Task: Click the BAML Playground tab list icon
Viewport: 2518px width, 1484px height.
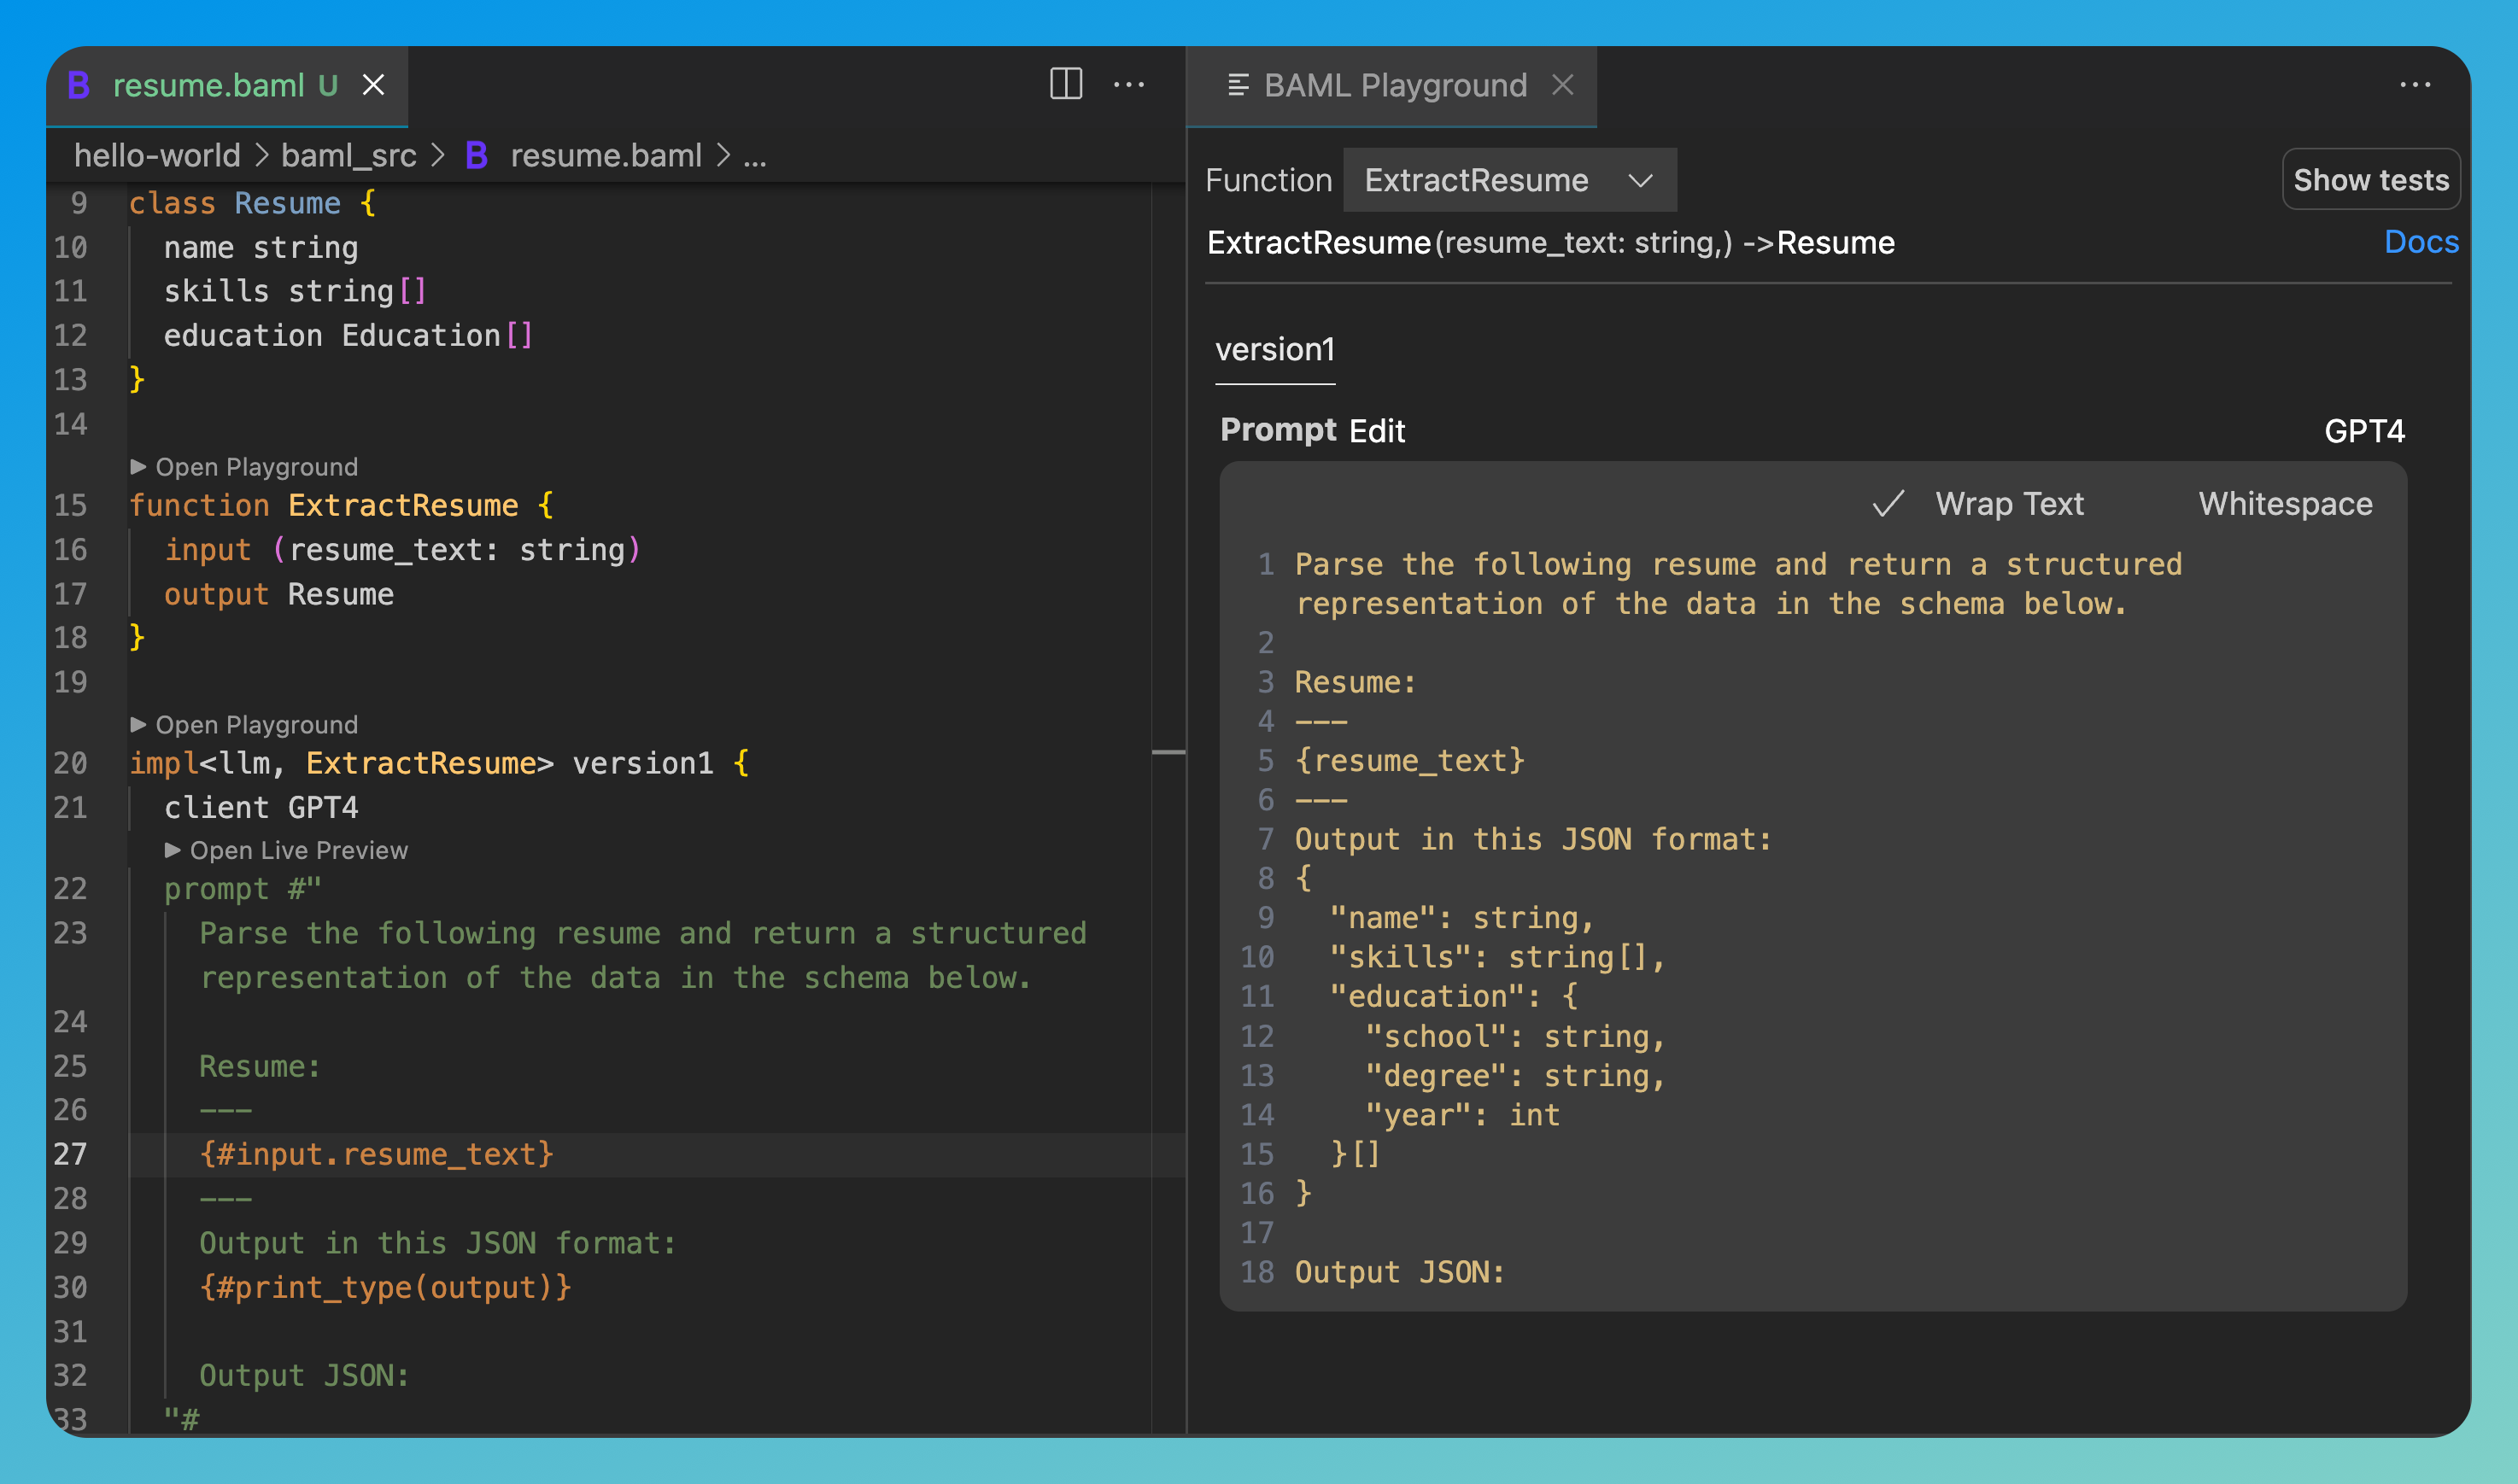Action: point(1238,85)
